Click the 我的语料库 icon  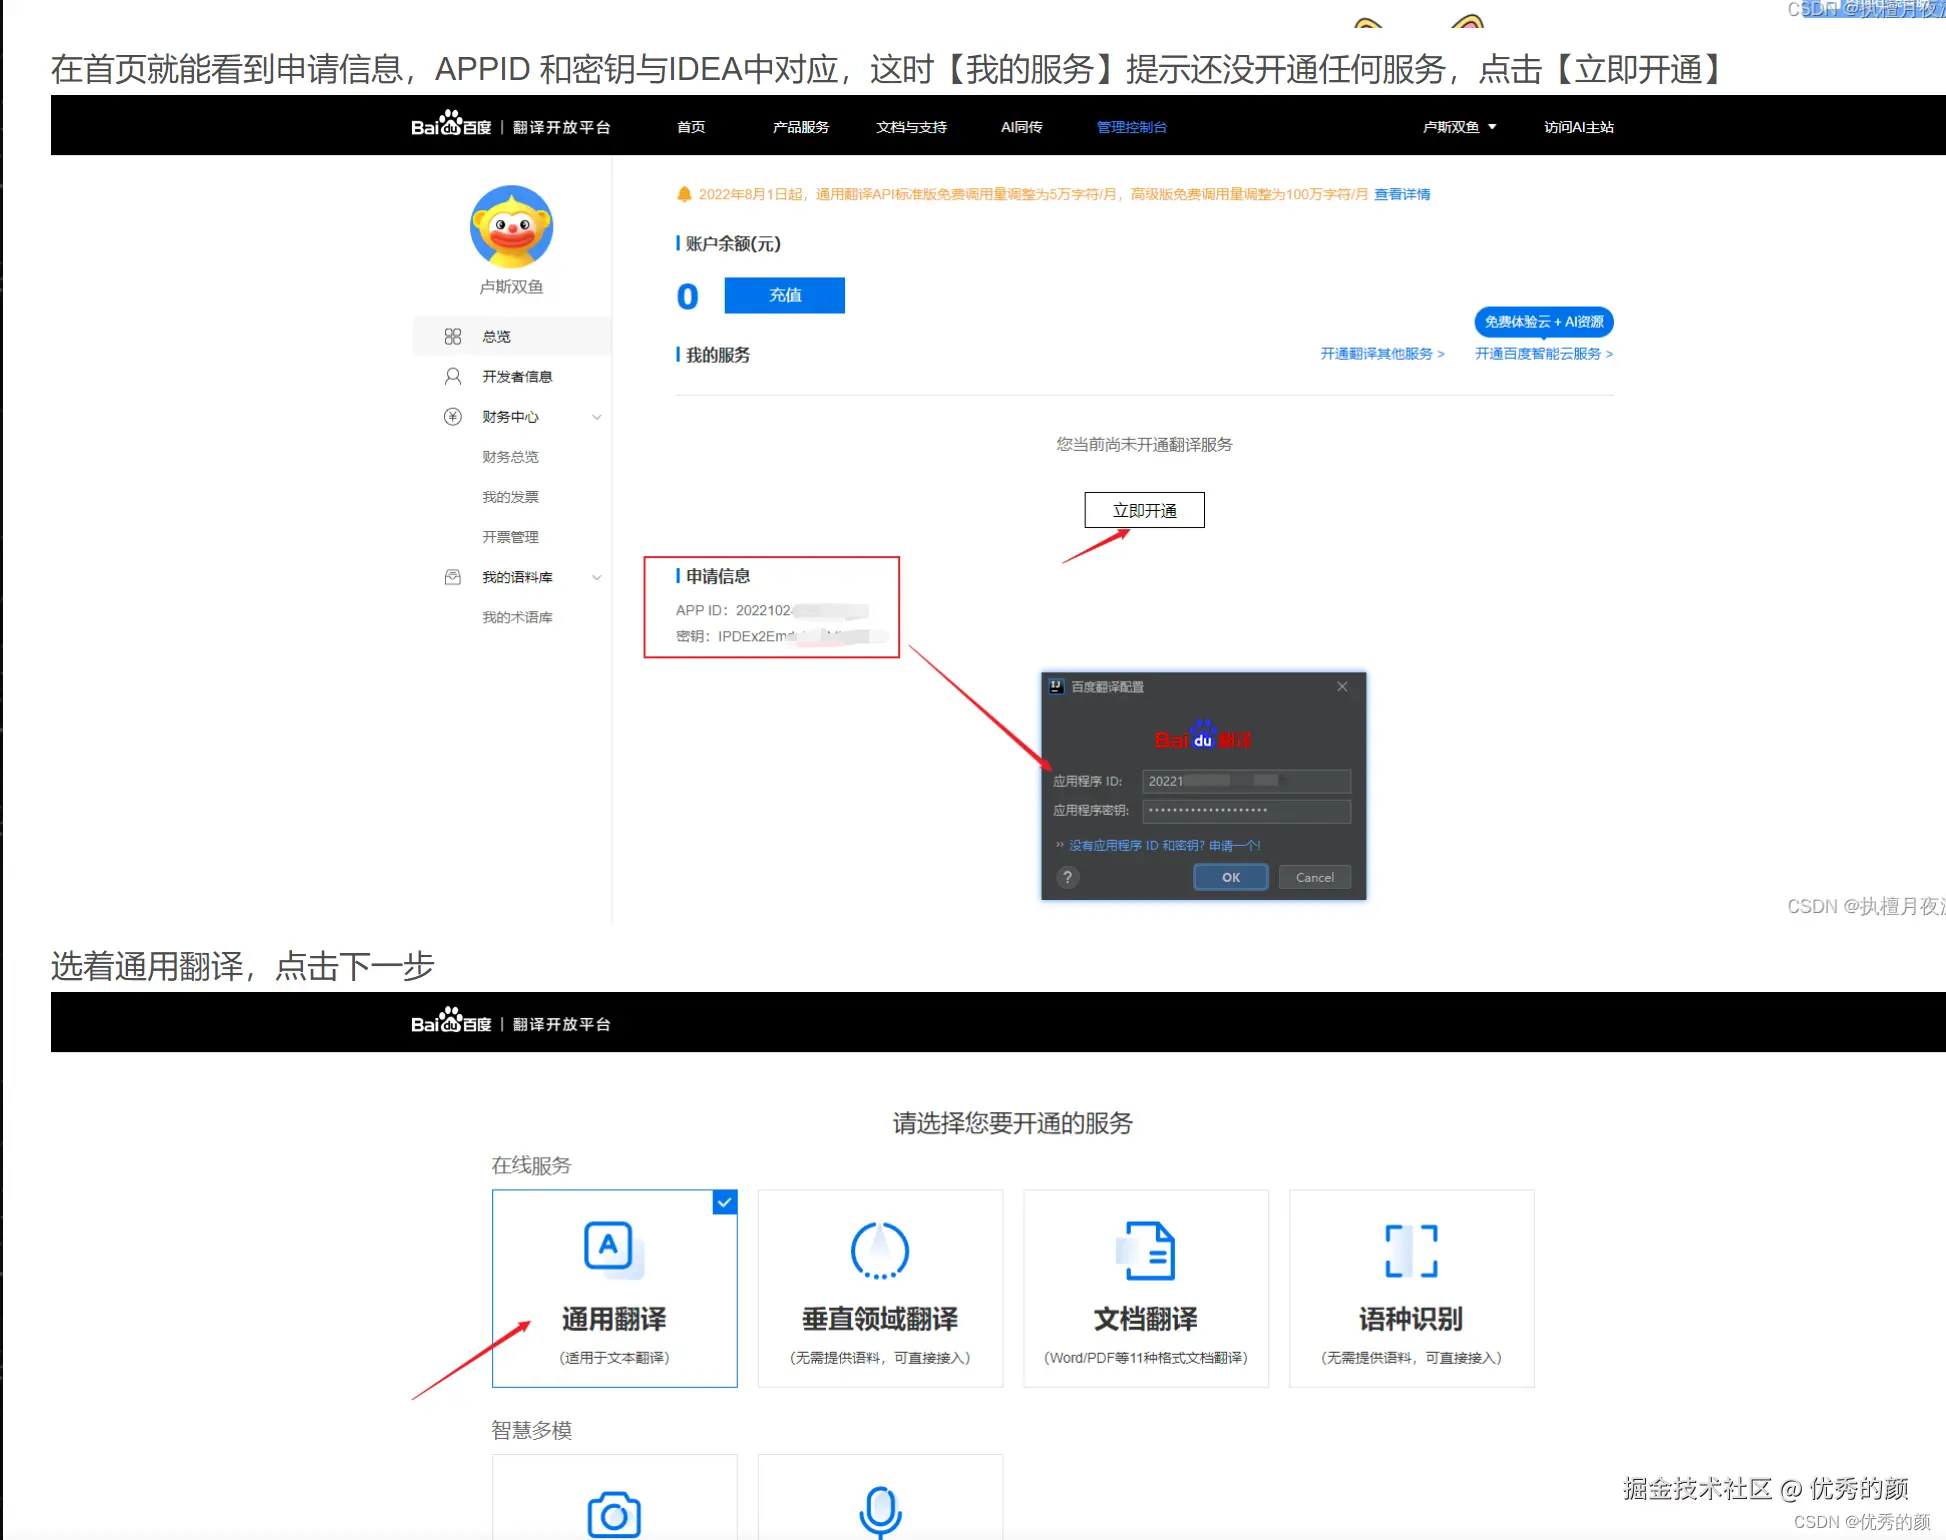coord(453,577)
